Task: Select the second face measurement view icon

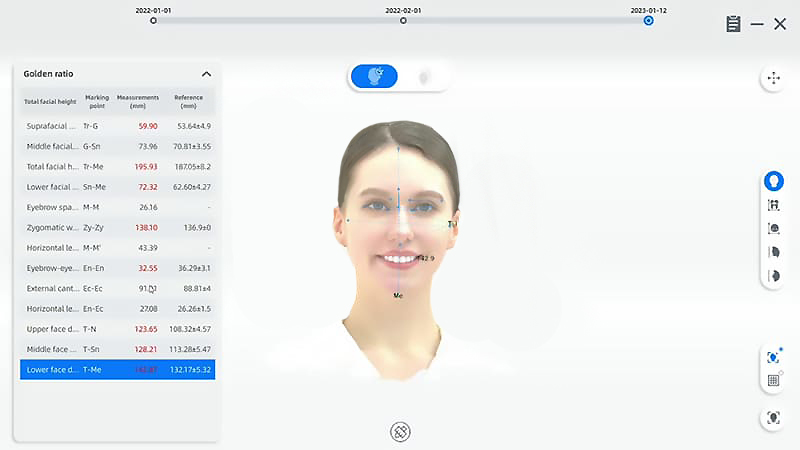Action: click(773, 205)
